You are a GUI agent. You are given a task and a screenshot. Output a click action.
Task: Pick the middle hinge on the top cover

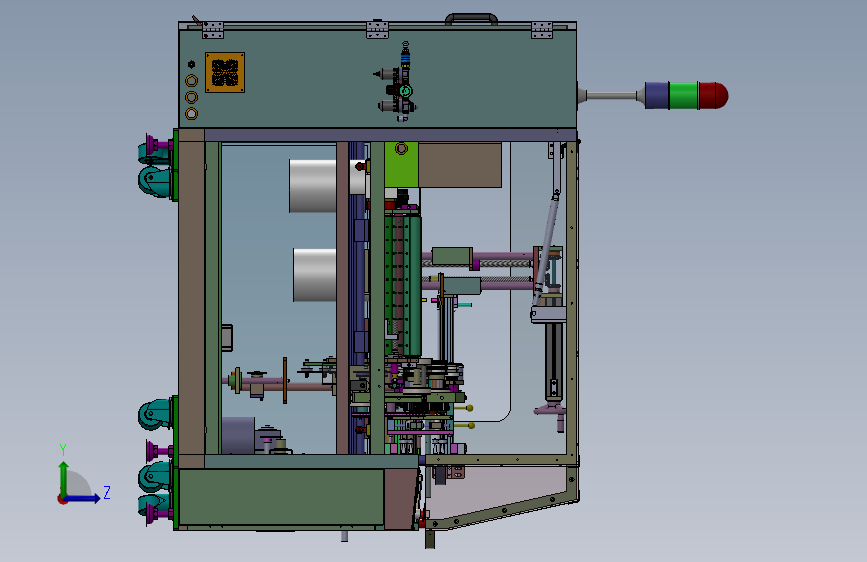point(378,29)
